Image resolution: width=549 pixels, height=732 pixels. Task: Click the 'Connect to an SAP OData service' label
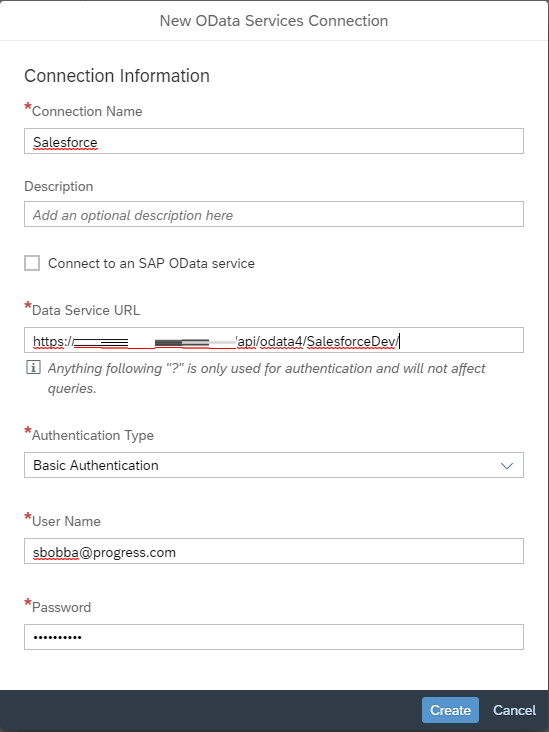click(152, 263)
